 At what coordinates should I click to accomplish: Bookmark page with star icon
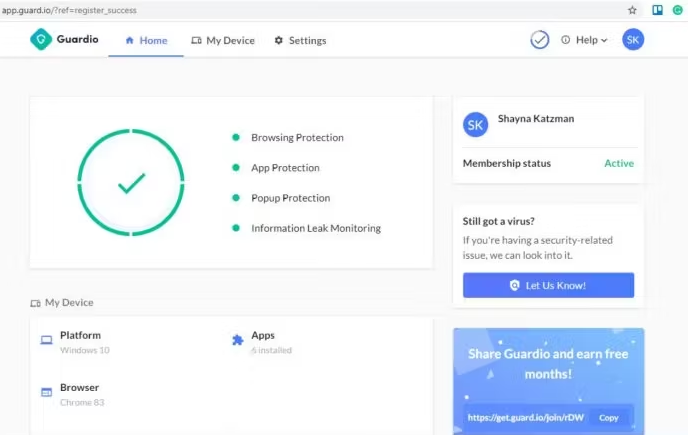632,10
